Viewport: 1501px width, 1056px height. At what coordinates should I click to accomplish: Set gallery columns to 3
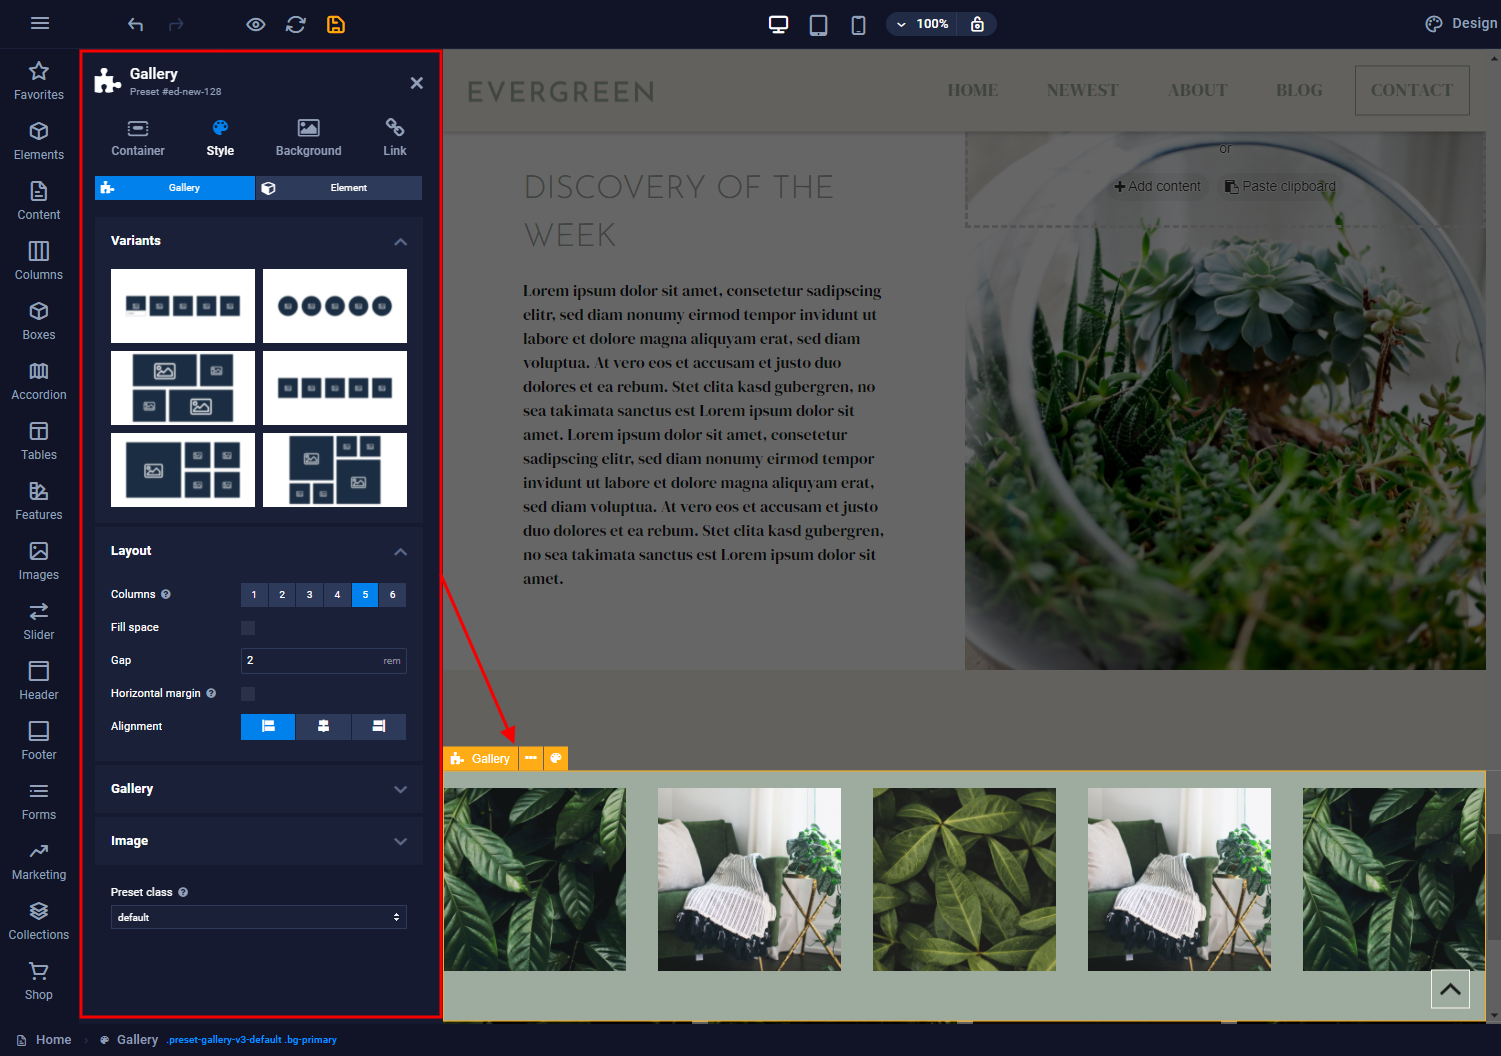(x=310, y=595)
